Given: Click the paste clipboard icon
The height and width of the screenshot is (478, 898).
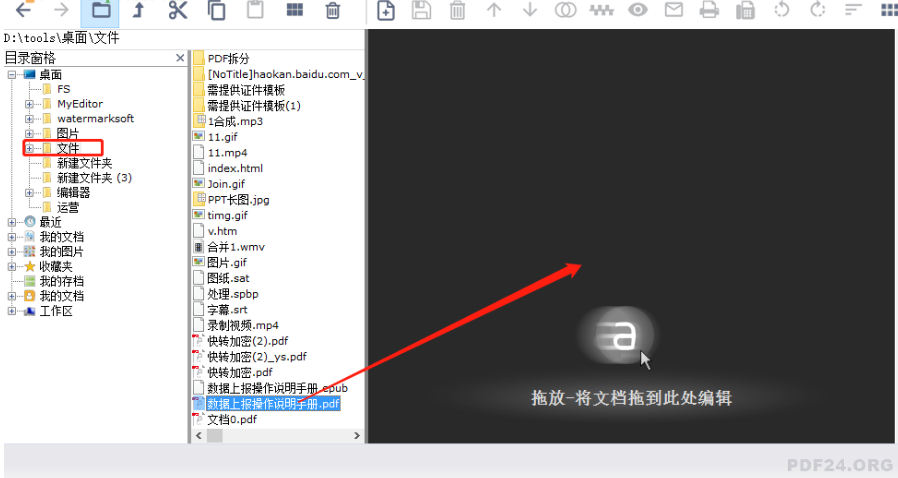Looking at the screenshot, I should (x=255, y=10).
